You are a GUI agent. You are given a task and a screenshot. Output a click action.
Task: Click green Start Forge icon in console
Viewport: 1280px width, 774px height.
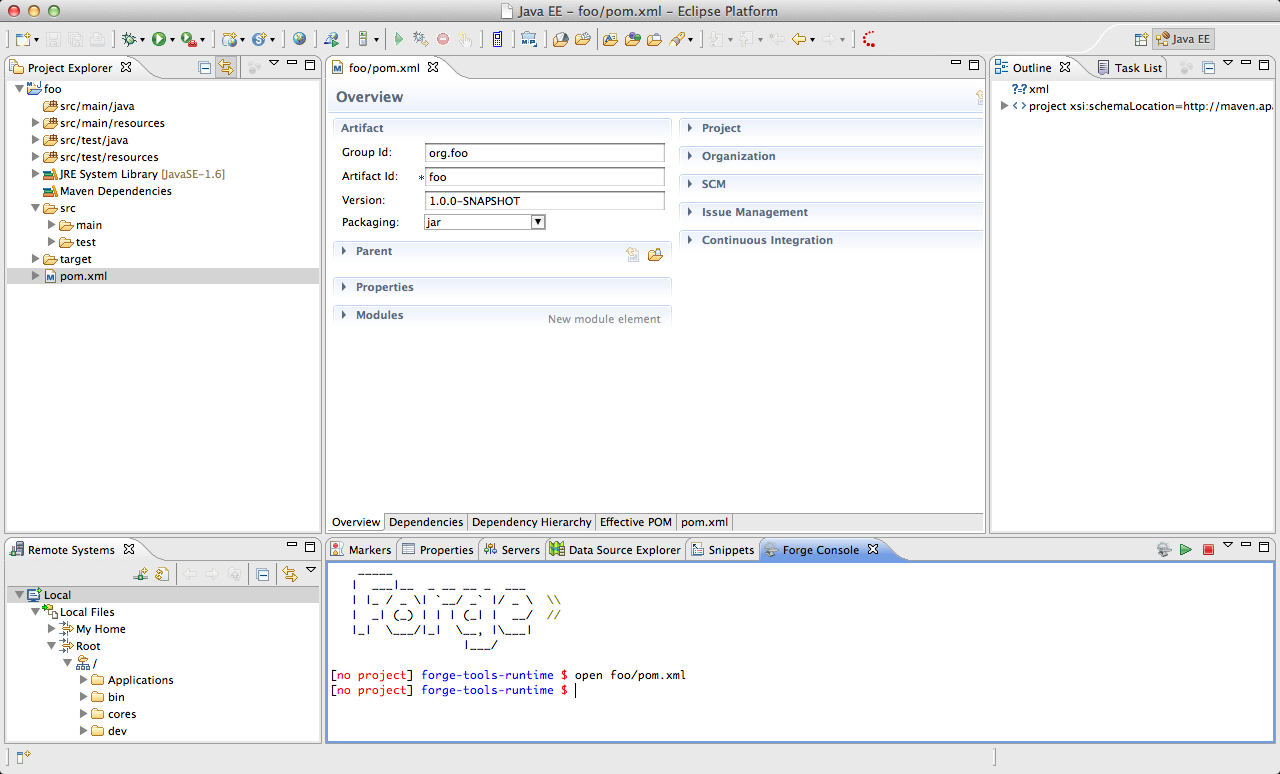point(1186,549)
